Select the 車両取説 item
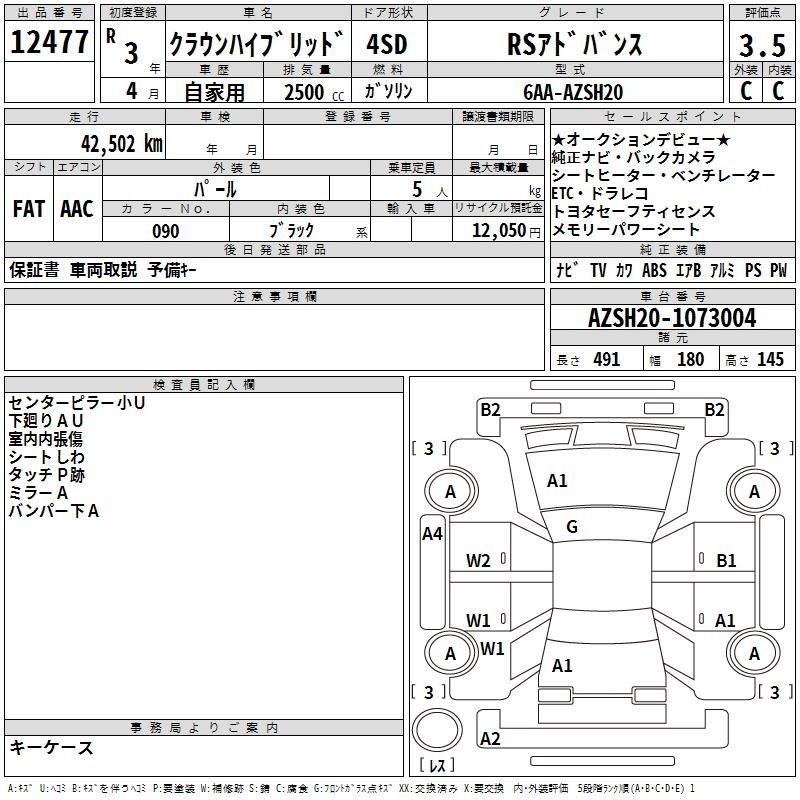The width and height of the screenshot is (800, 800). tap(103, 269)
